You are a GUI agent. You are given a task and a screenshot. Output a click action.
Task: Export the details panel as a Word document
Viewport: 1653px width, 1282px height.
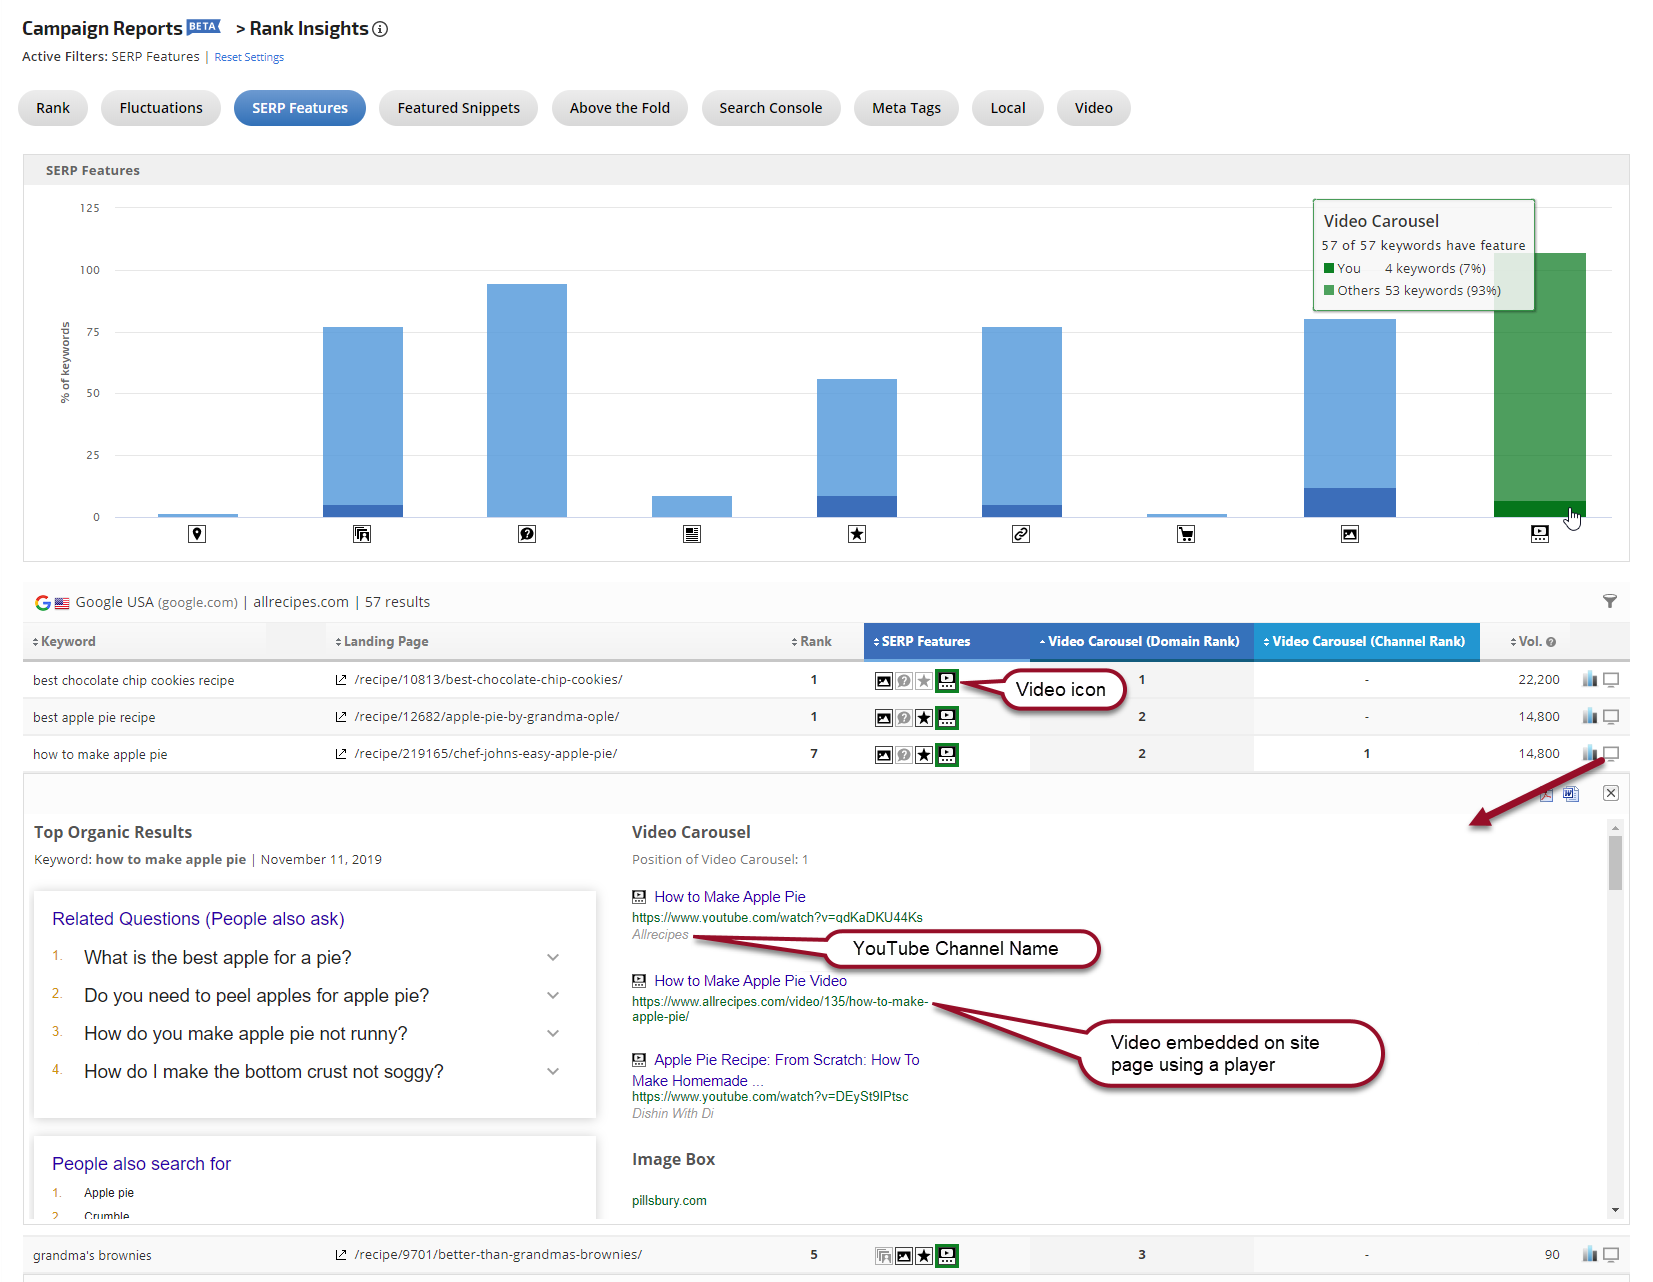pyautogui.click(x=1571, y=794)
